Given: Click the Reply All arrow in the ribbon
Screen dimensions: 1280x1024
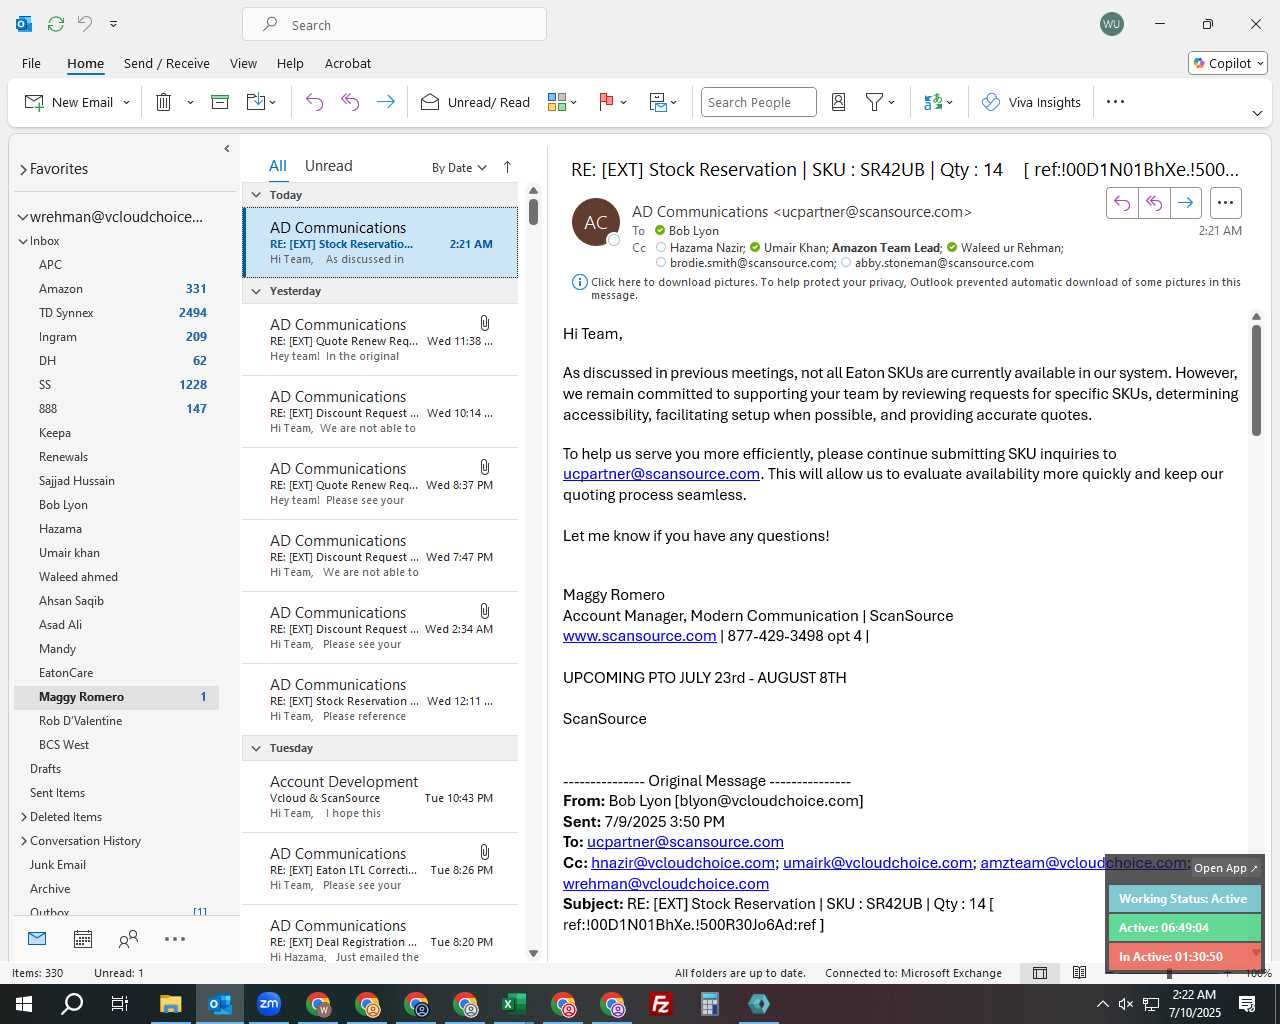Looking at the screenshot, I should [350, 102].
